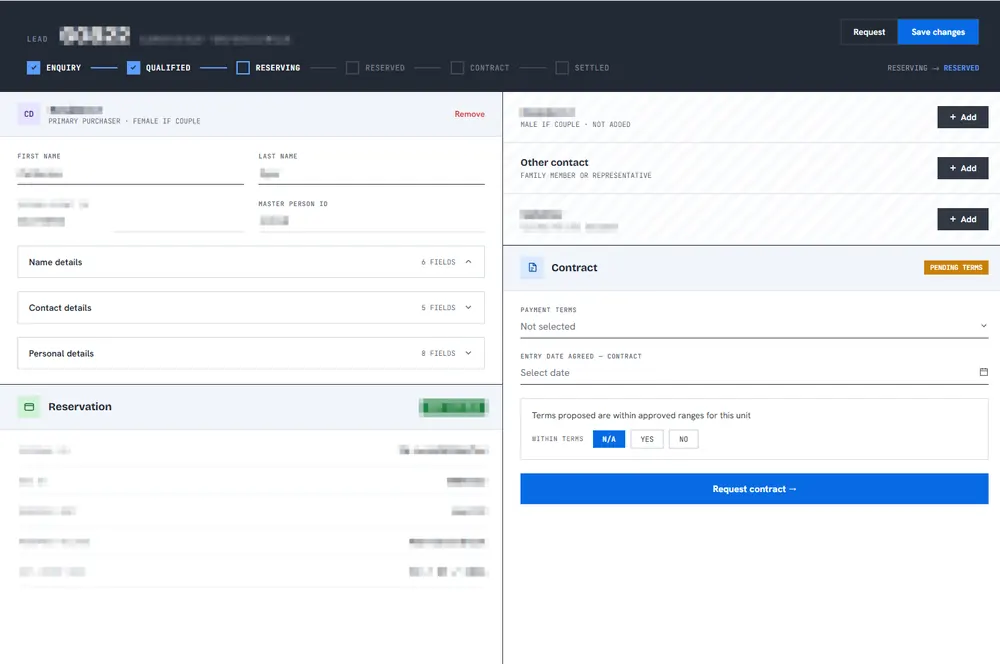
Task: Add an Other contact
Action: point(962,168)
